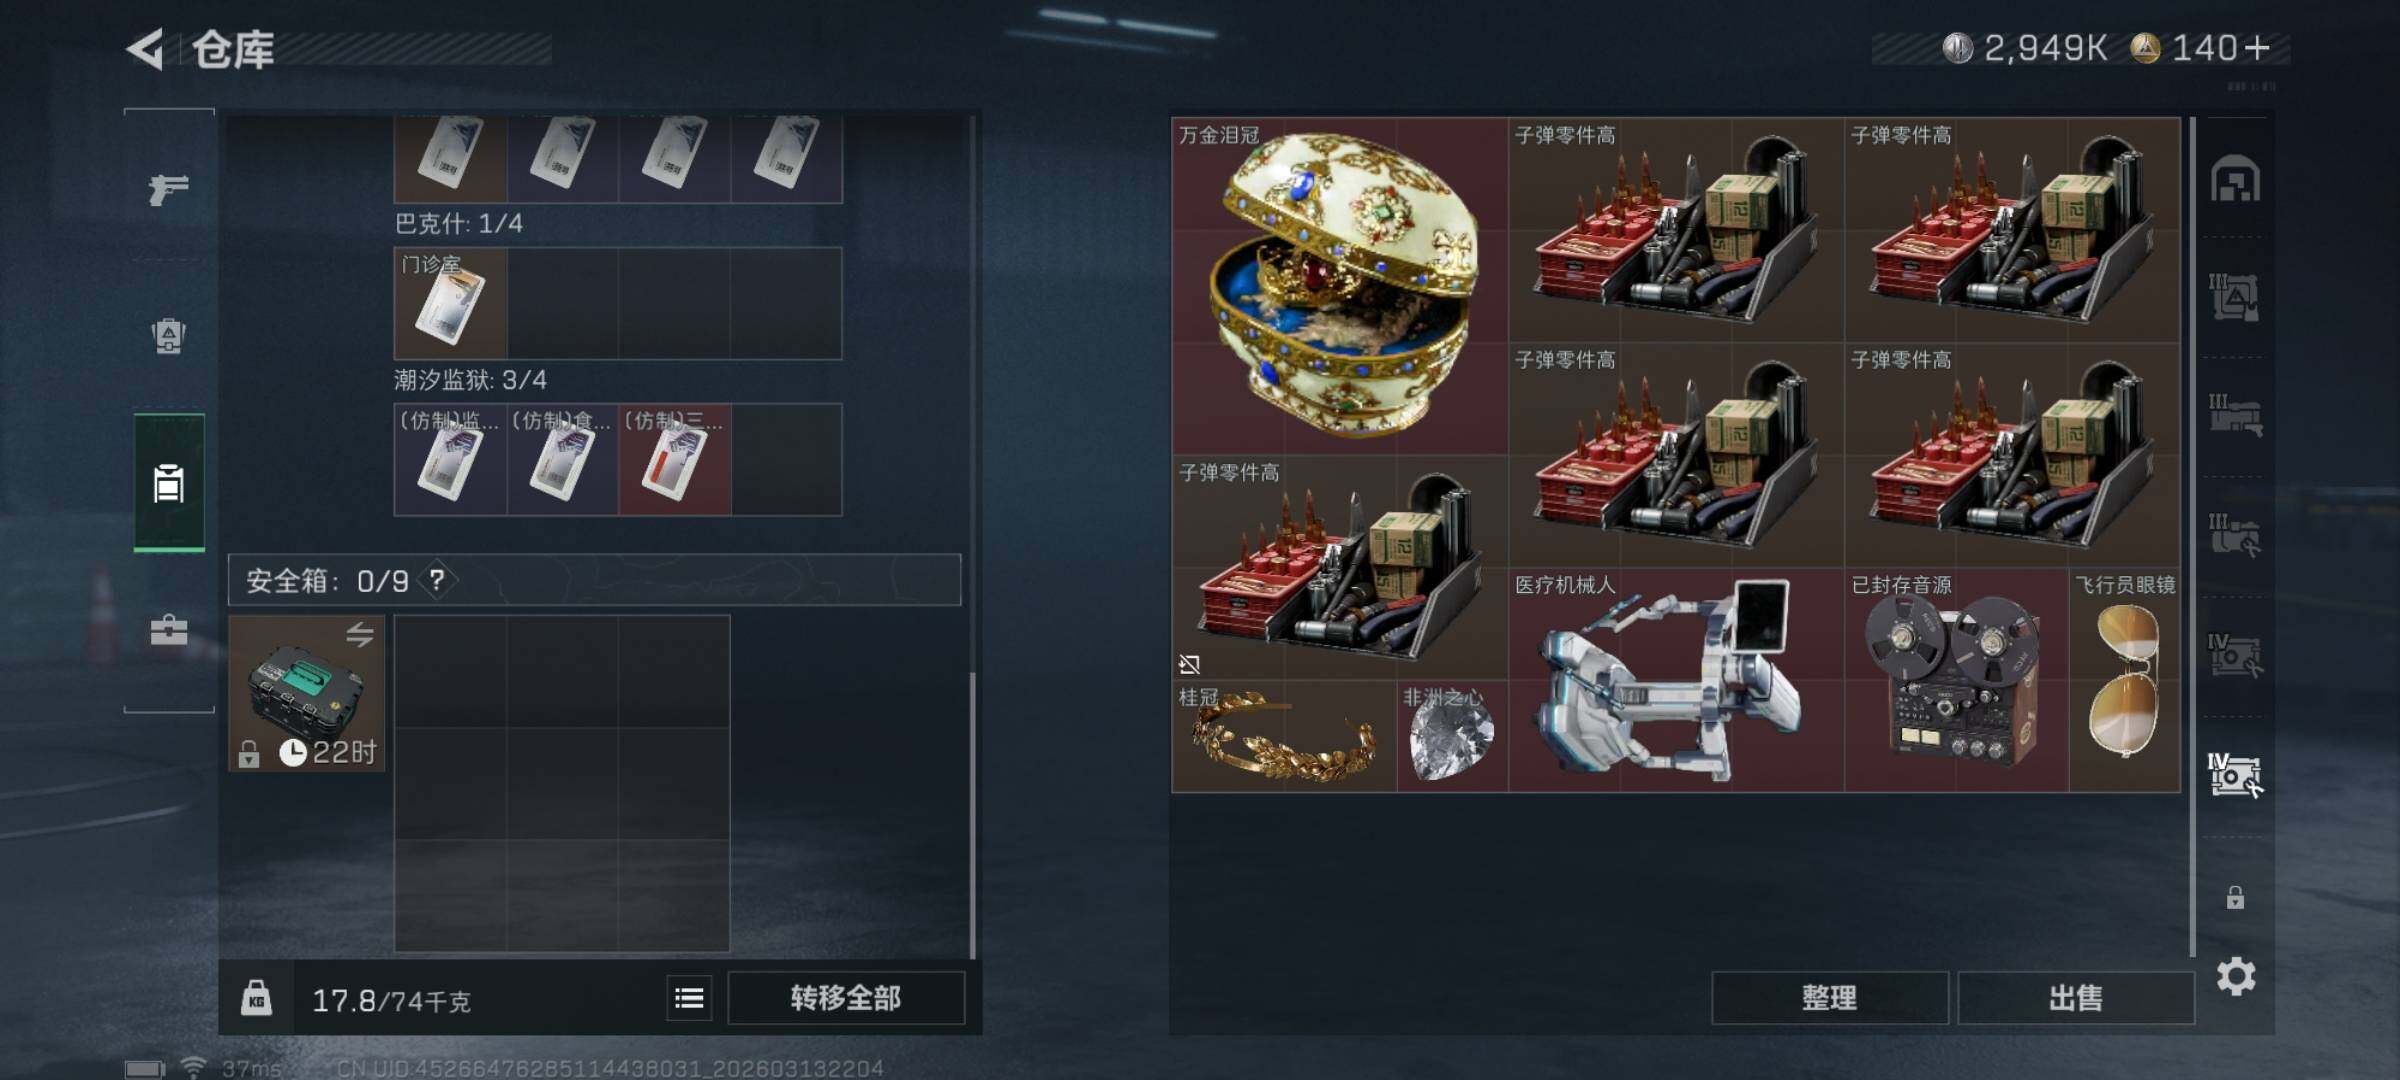
Task: Click the locked storage slot padlock icon
Action: [2235, 897]
